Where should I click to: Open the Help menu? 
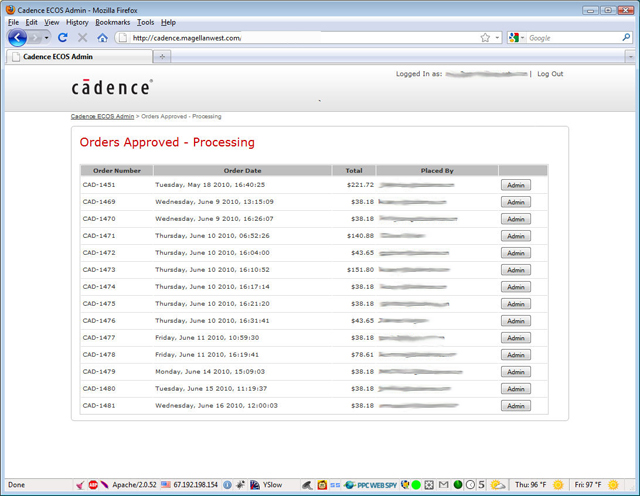point(168,22)
